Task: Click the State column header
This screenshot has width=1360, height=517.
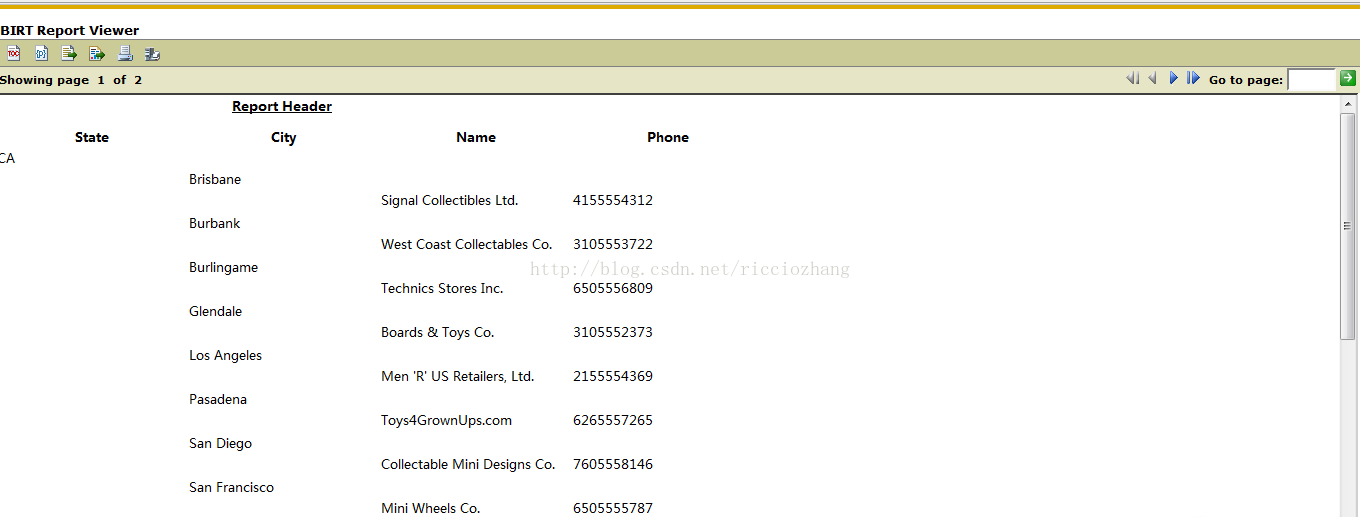Action: 92,137
